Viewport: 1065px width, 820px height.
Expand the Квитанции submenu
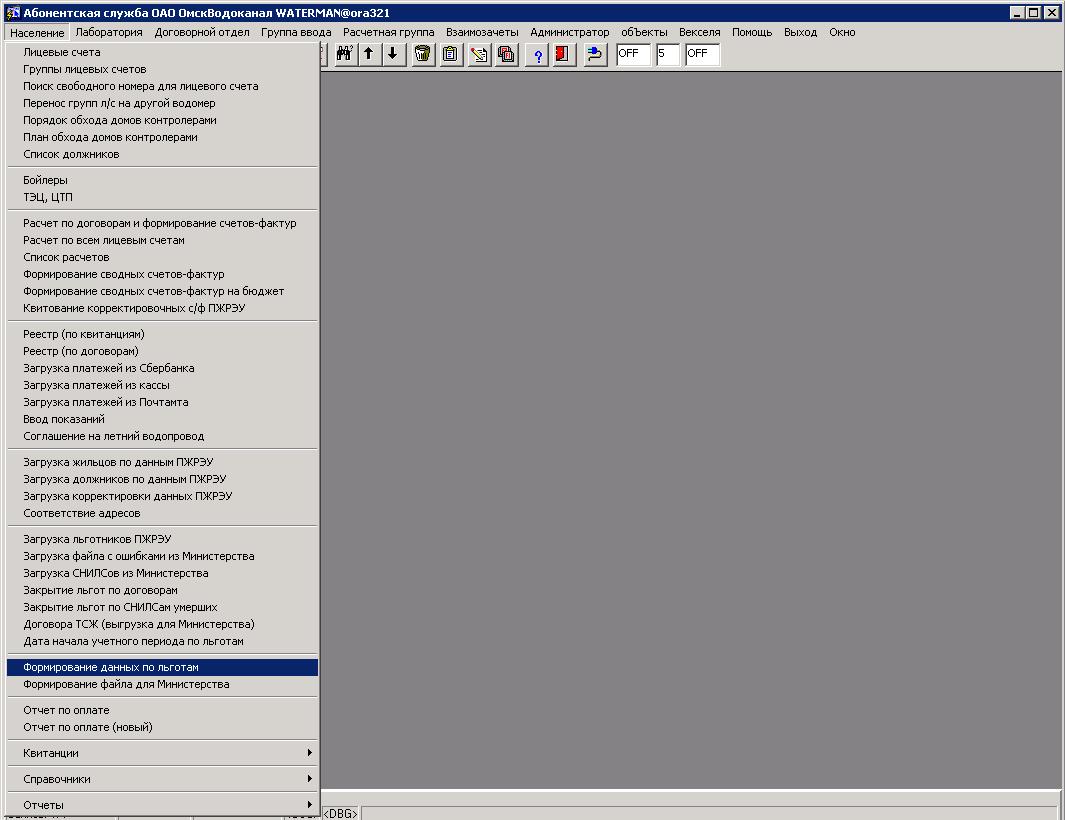160,753
